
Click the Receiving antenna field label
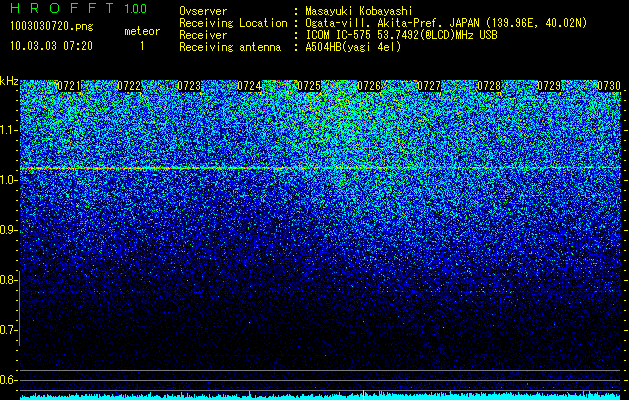click(230, 47)
